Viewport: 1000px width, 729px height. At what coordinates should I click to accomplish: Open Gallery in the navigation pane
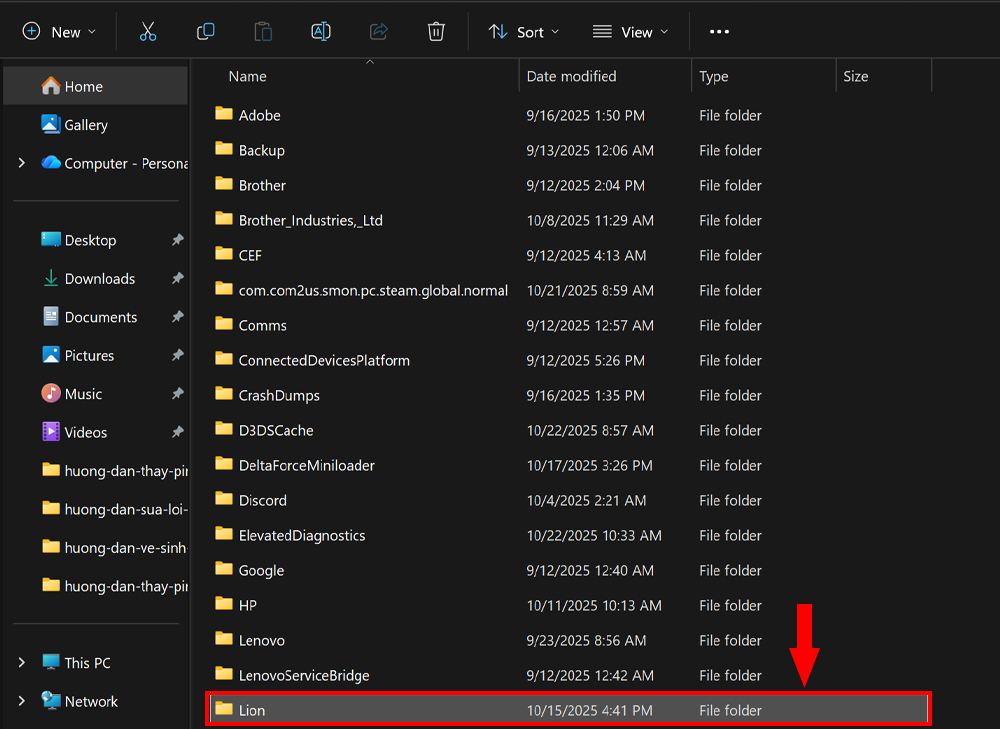click(85, 125)
